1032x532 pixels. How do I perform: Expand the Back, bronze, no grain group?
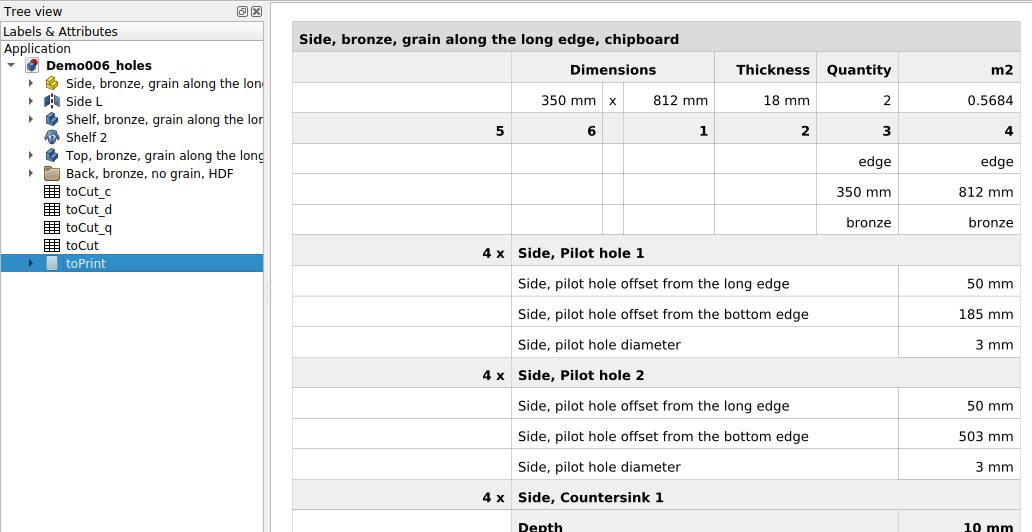coord(31,174)
